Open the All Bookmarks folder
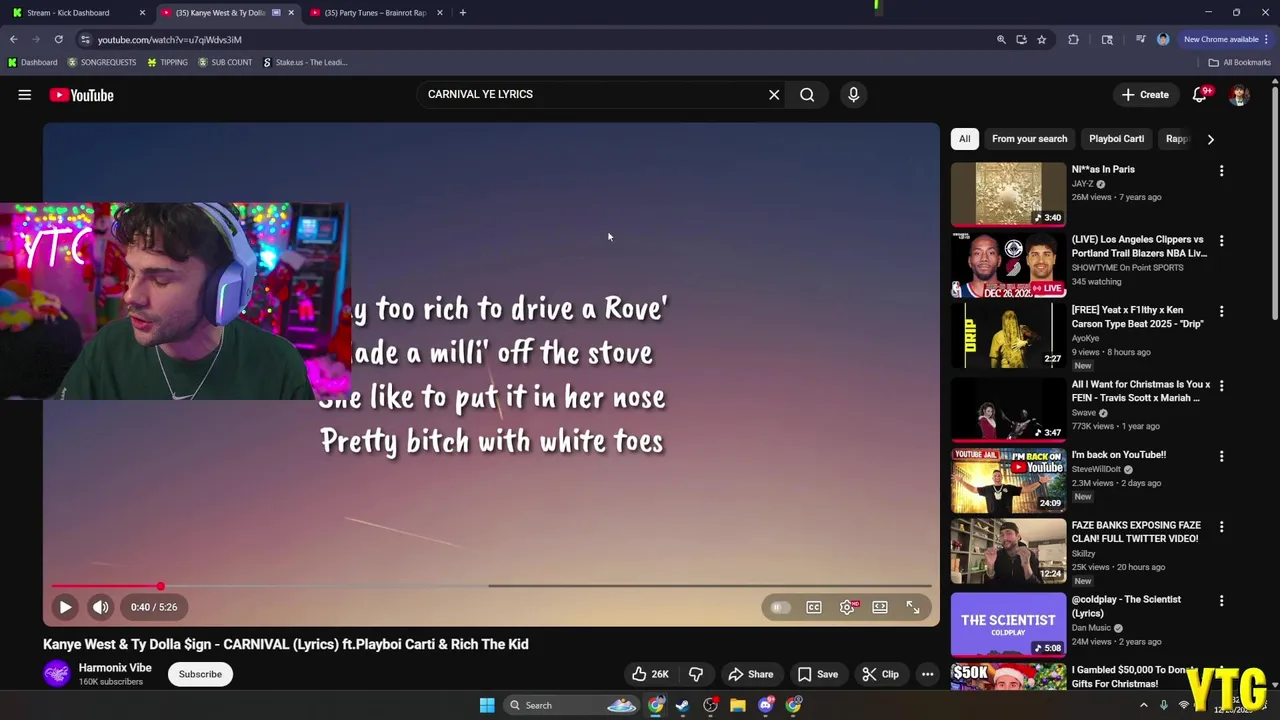1280x720 pixels. pos(1239,62)
